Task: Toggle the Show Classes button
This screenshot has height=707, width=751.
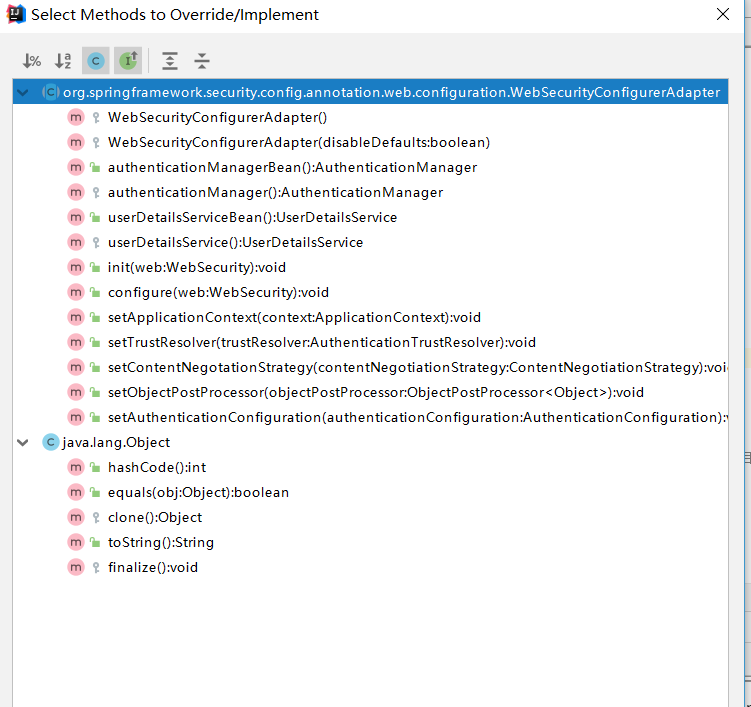Action: (x=96, y=61)
